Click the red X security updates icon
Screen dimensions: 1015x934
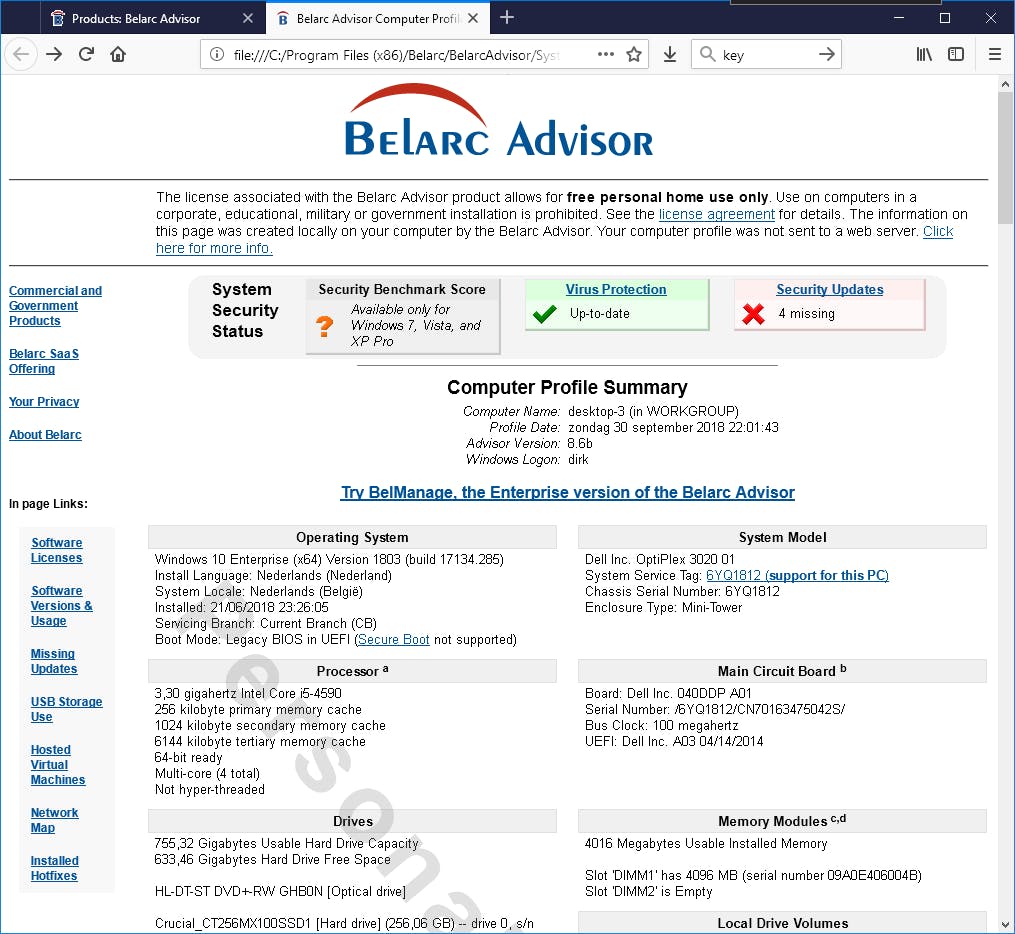pos(753,314)
